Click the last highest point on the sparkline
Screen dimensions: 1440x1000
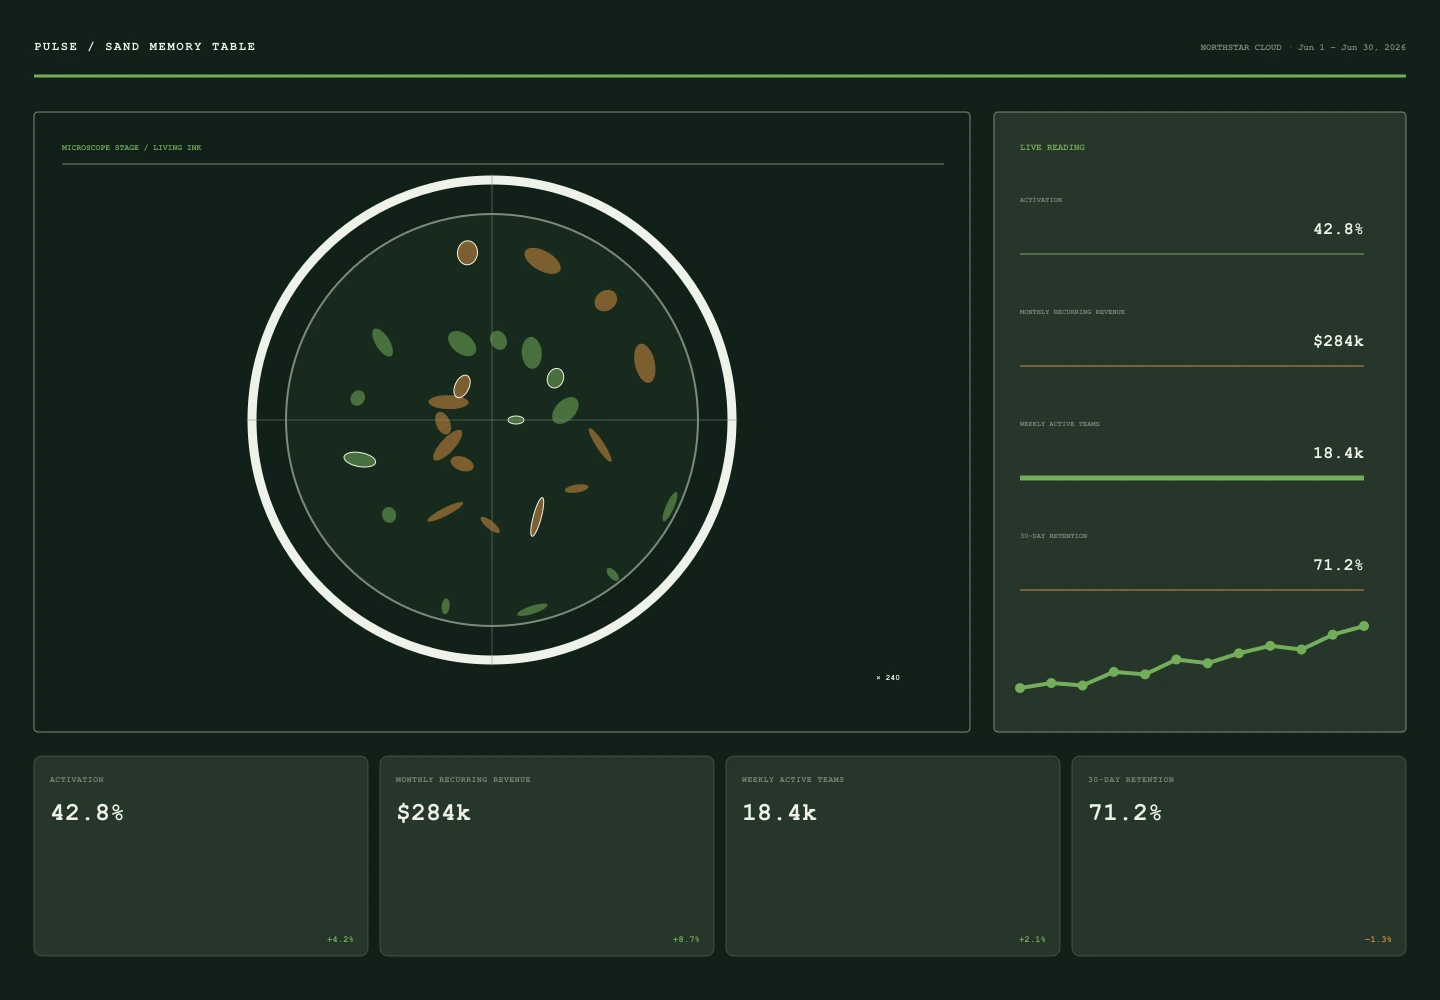click(1364, 626)
